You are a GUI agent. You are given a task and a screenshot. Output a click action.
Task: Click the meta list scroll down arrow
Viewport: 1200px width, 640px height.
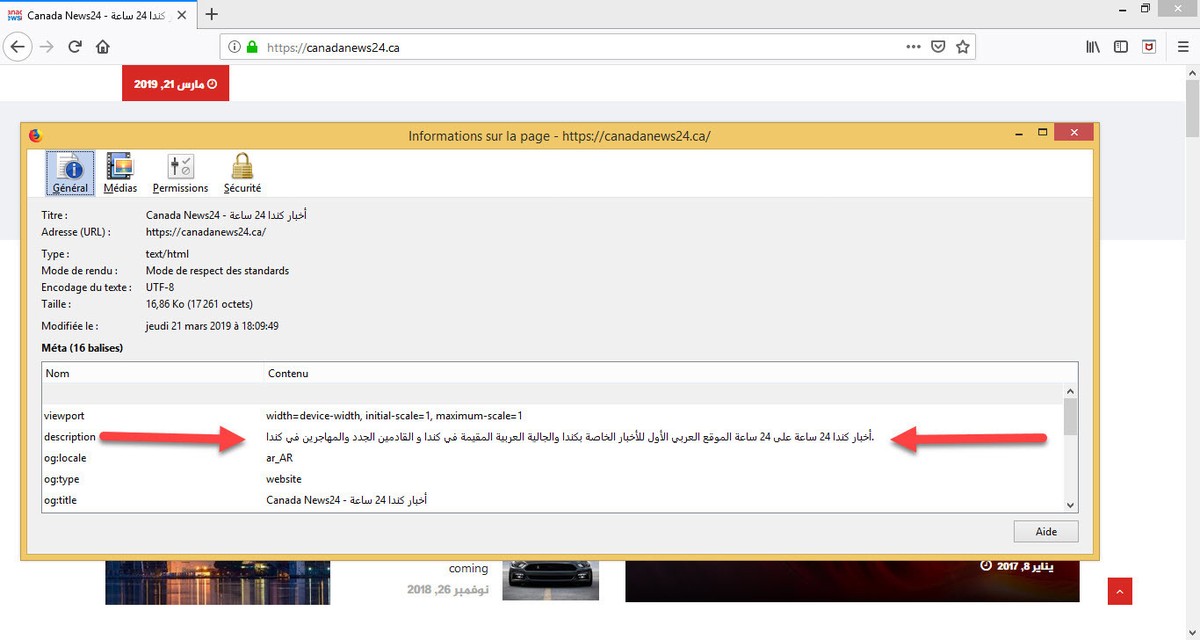pyautogui.click(x=1070, y=505)
